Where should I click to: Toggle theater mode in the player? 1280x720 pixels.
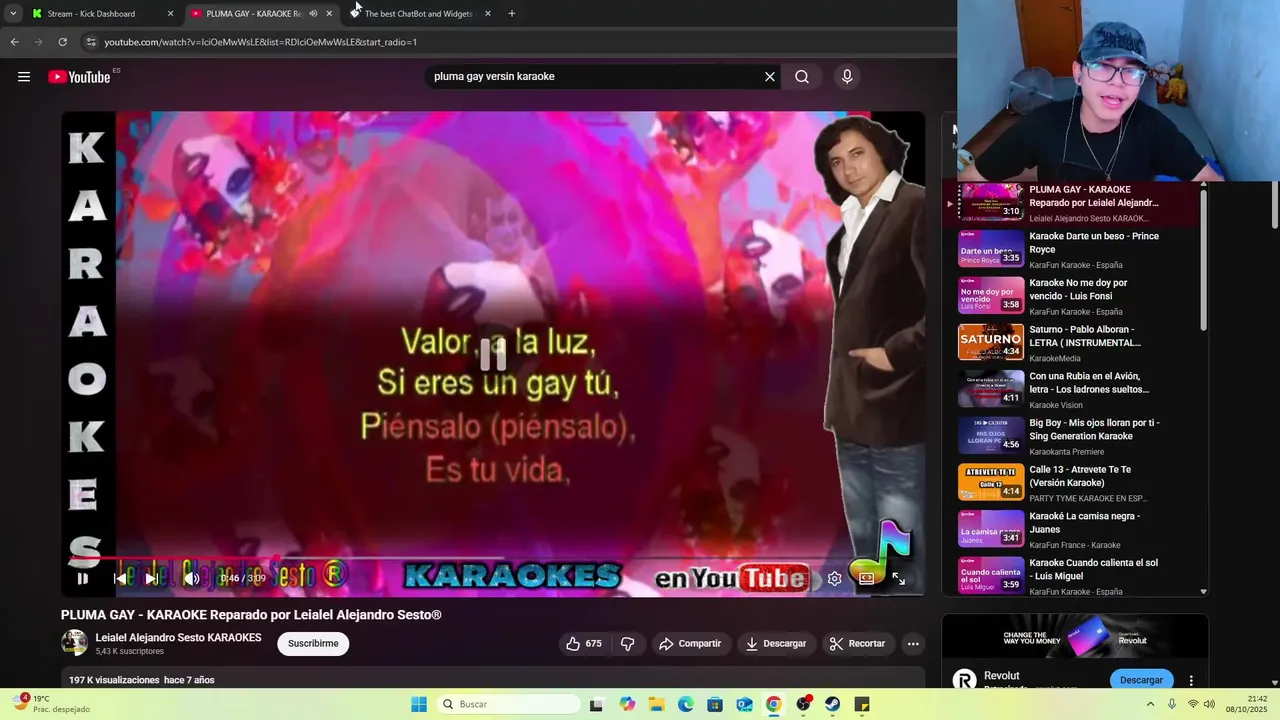866,578
